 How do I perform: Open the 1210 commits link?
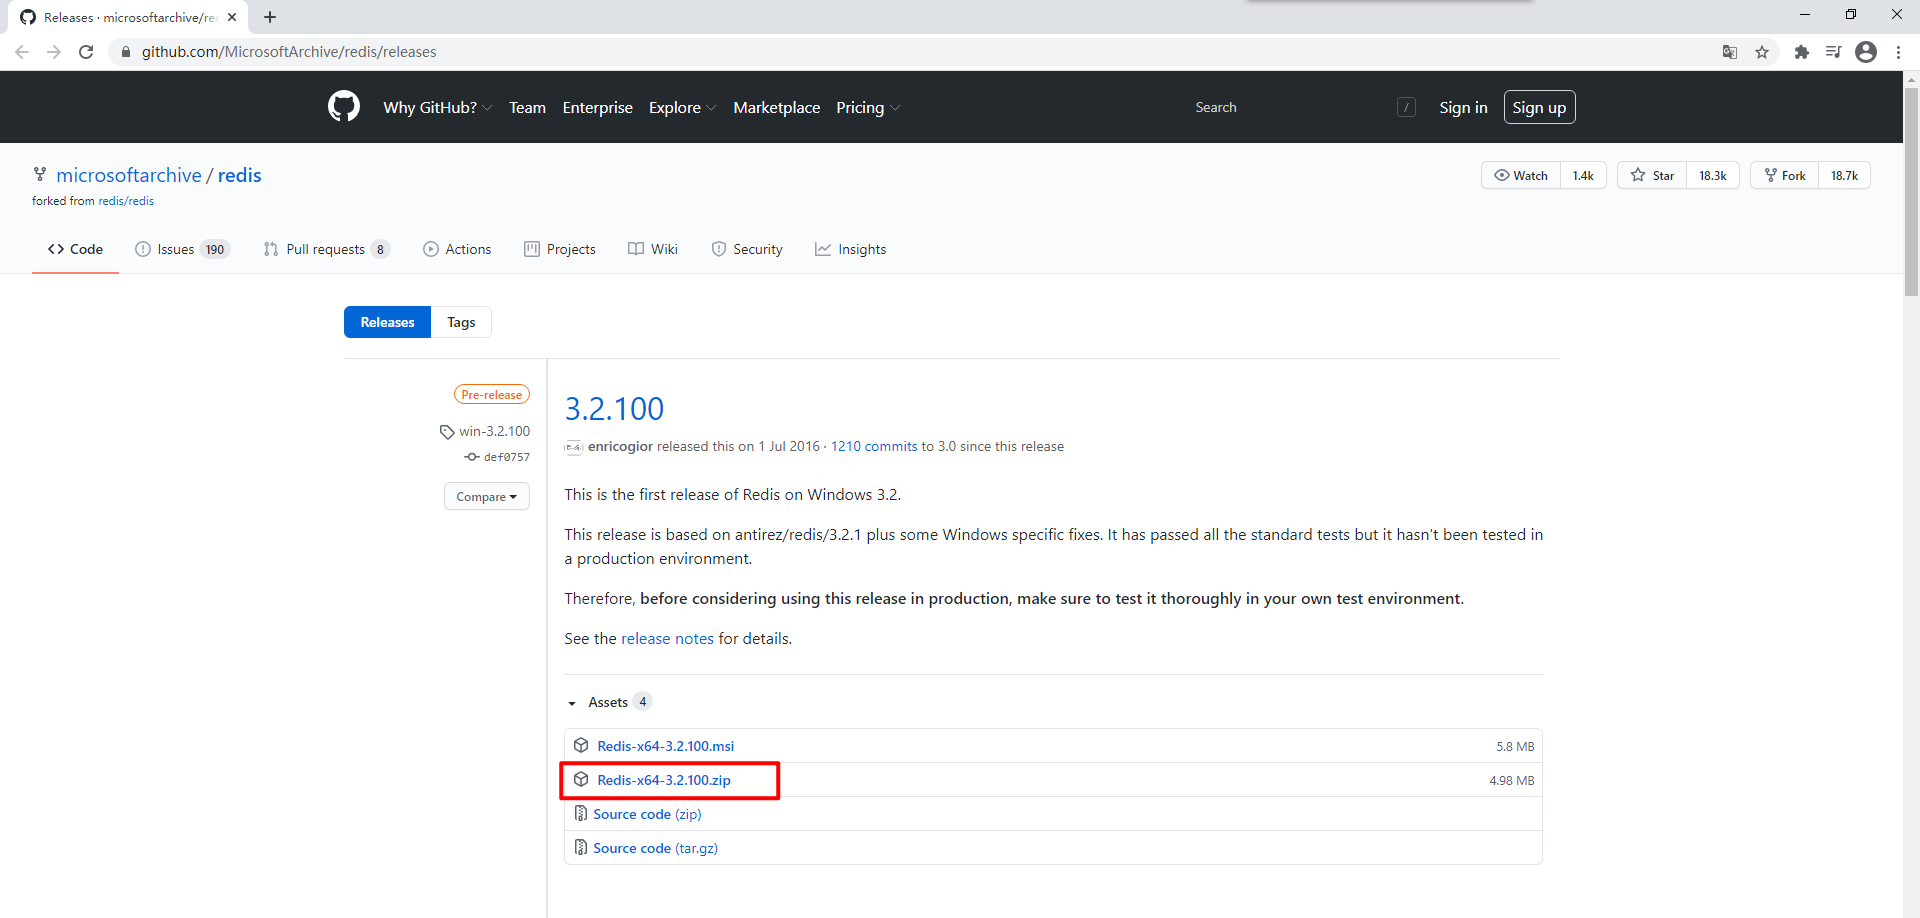874,446
